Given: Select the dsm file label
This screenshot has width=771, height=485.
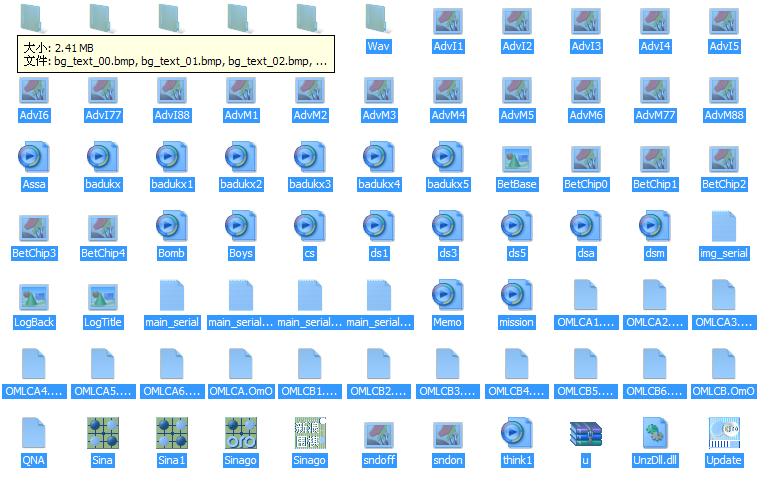Looking at the screenshot, I should (x=654, y=253).
